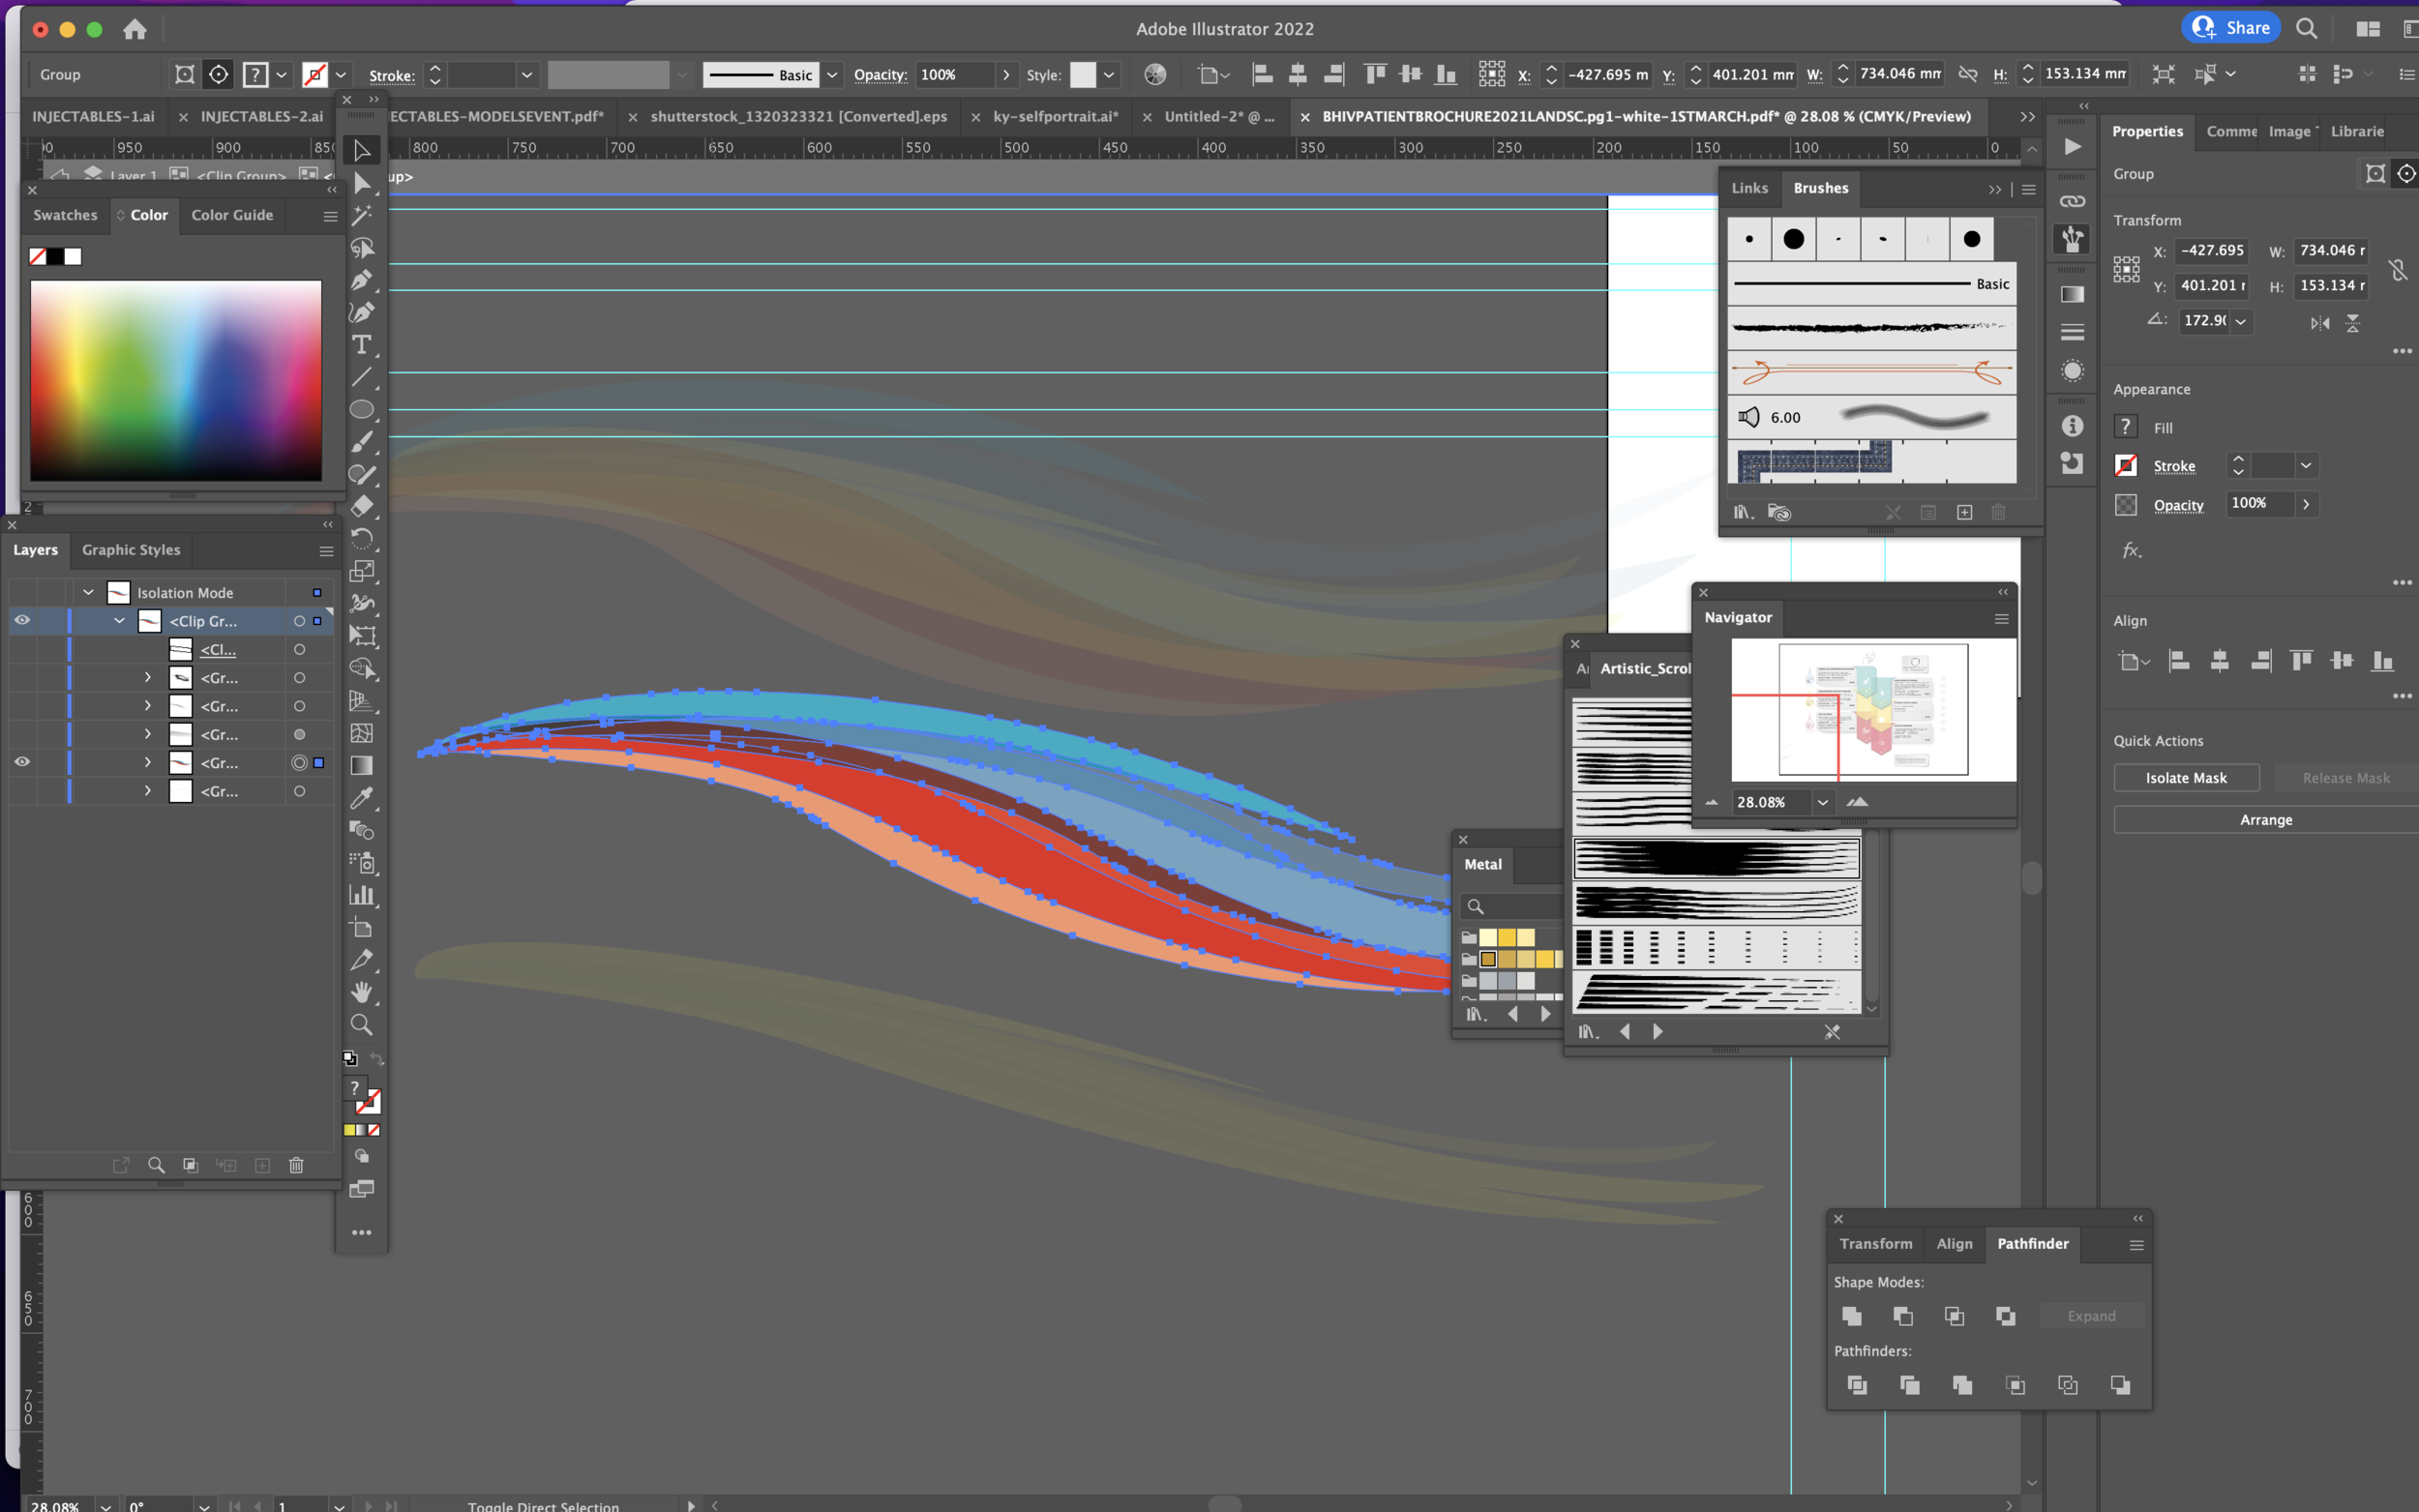Pick a color from the Color spectrum
Image resolution: width=2419 pixels, height=1512 pixels.
[x=176, y=380]
